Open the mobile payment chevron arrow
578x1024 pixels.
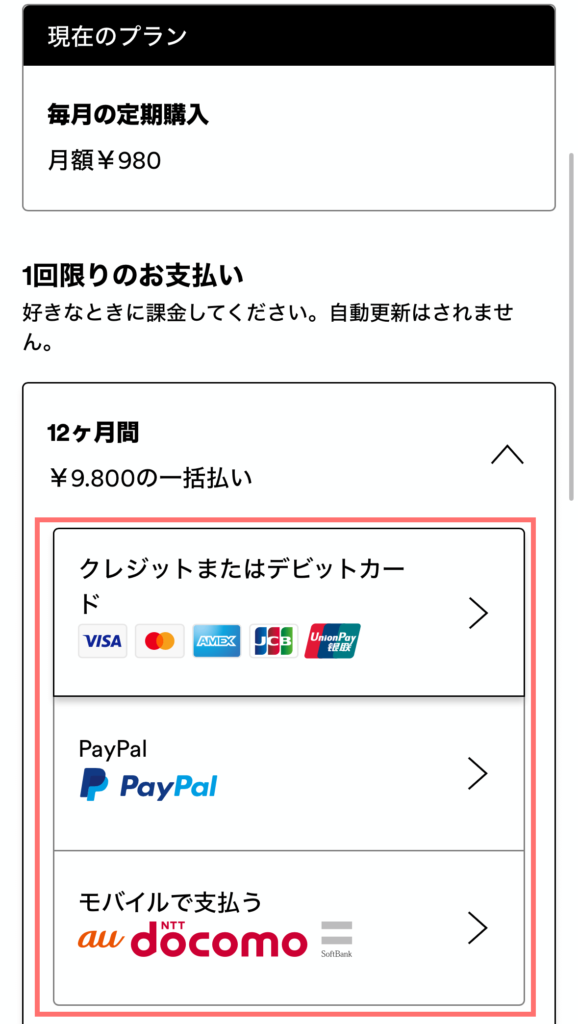(479, 927)
